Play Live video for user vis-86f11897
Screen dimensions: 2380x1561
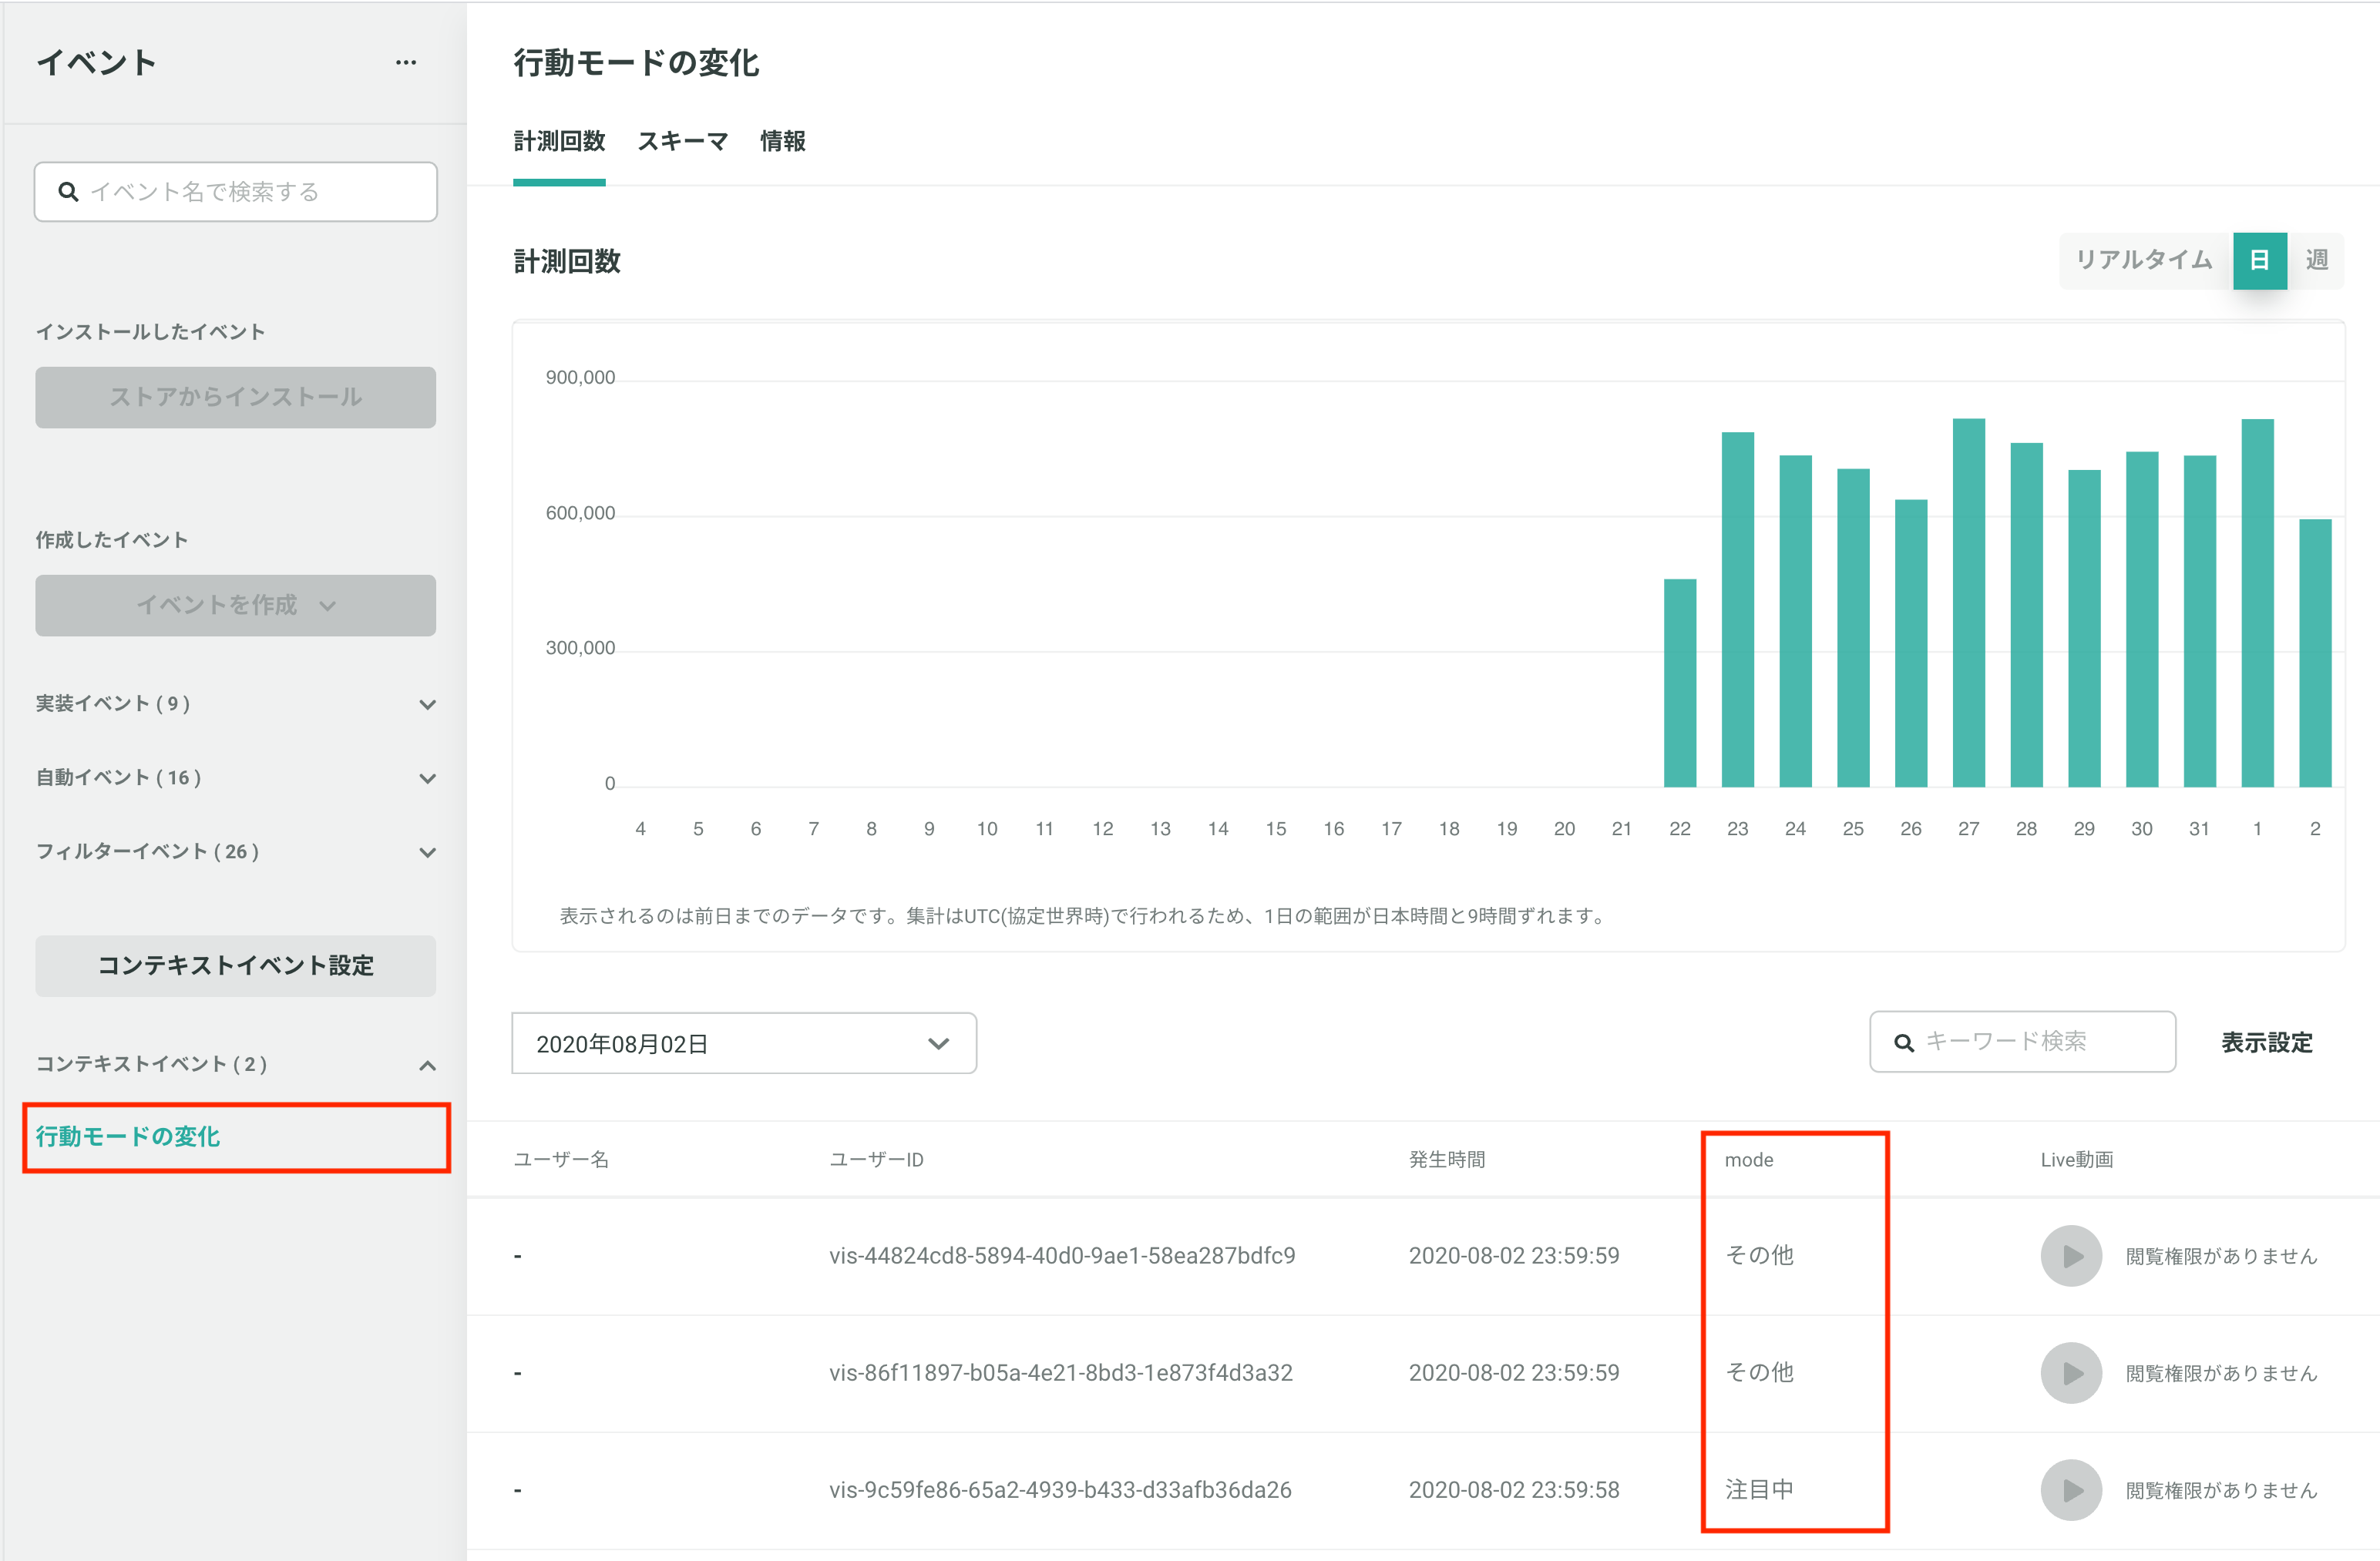click(2071, 1373)
